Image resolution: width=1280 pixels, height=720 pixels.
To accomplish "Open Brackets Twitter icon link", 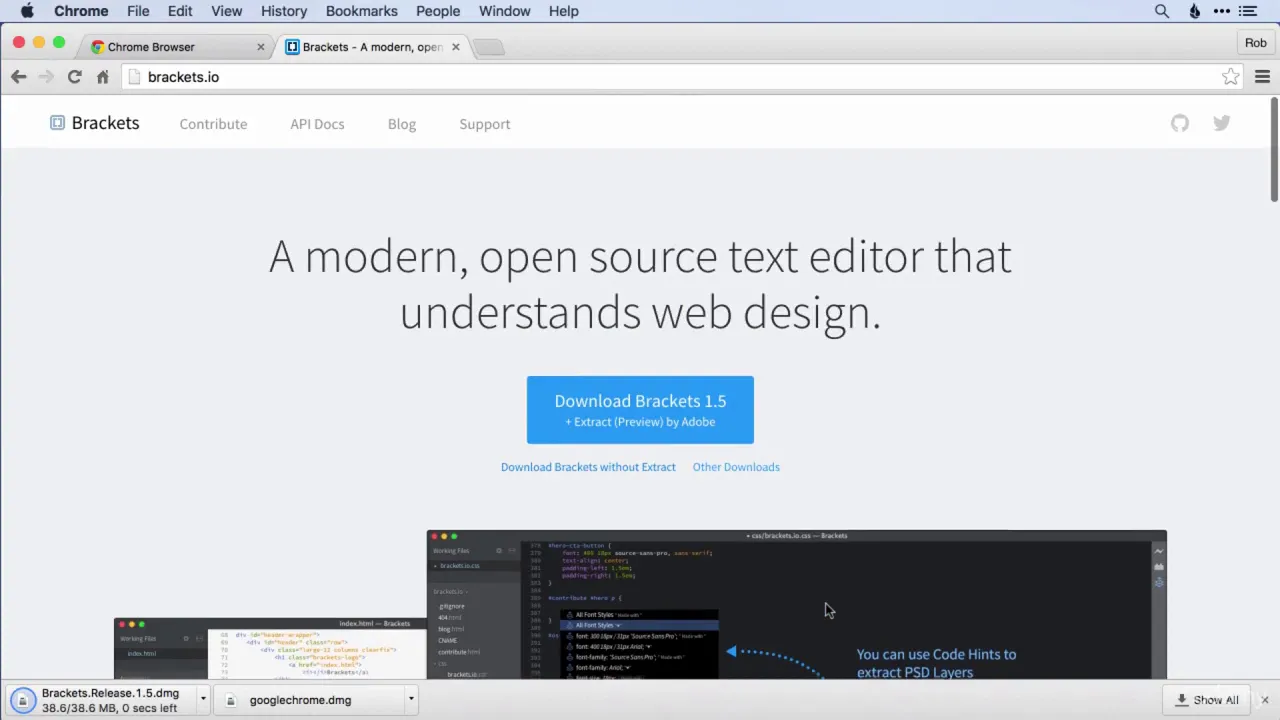I will coord(1222,123).
